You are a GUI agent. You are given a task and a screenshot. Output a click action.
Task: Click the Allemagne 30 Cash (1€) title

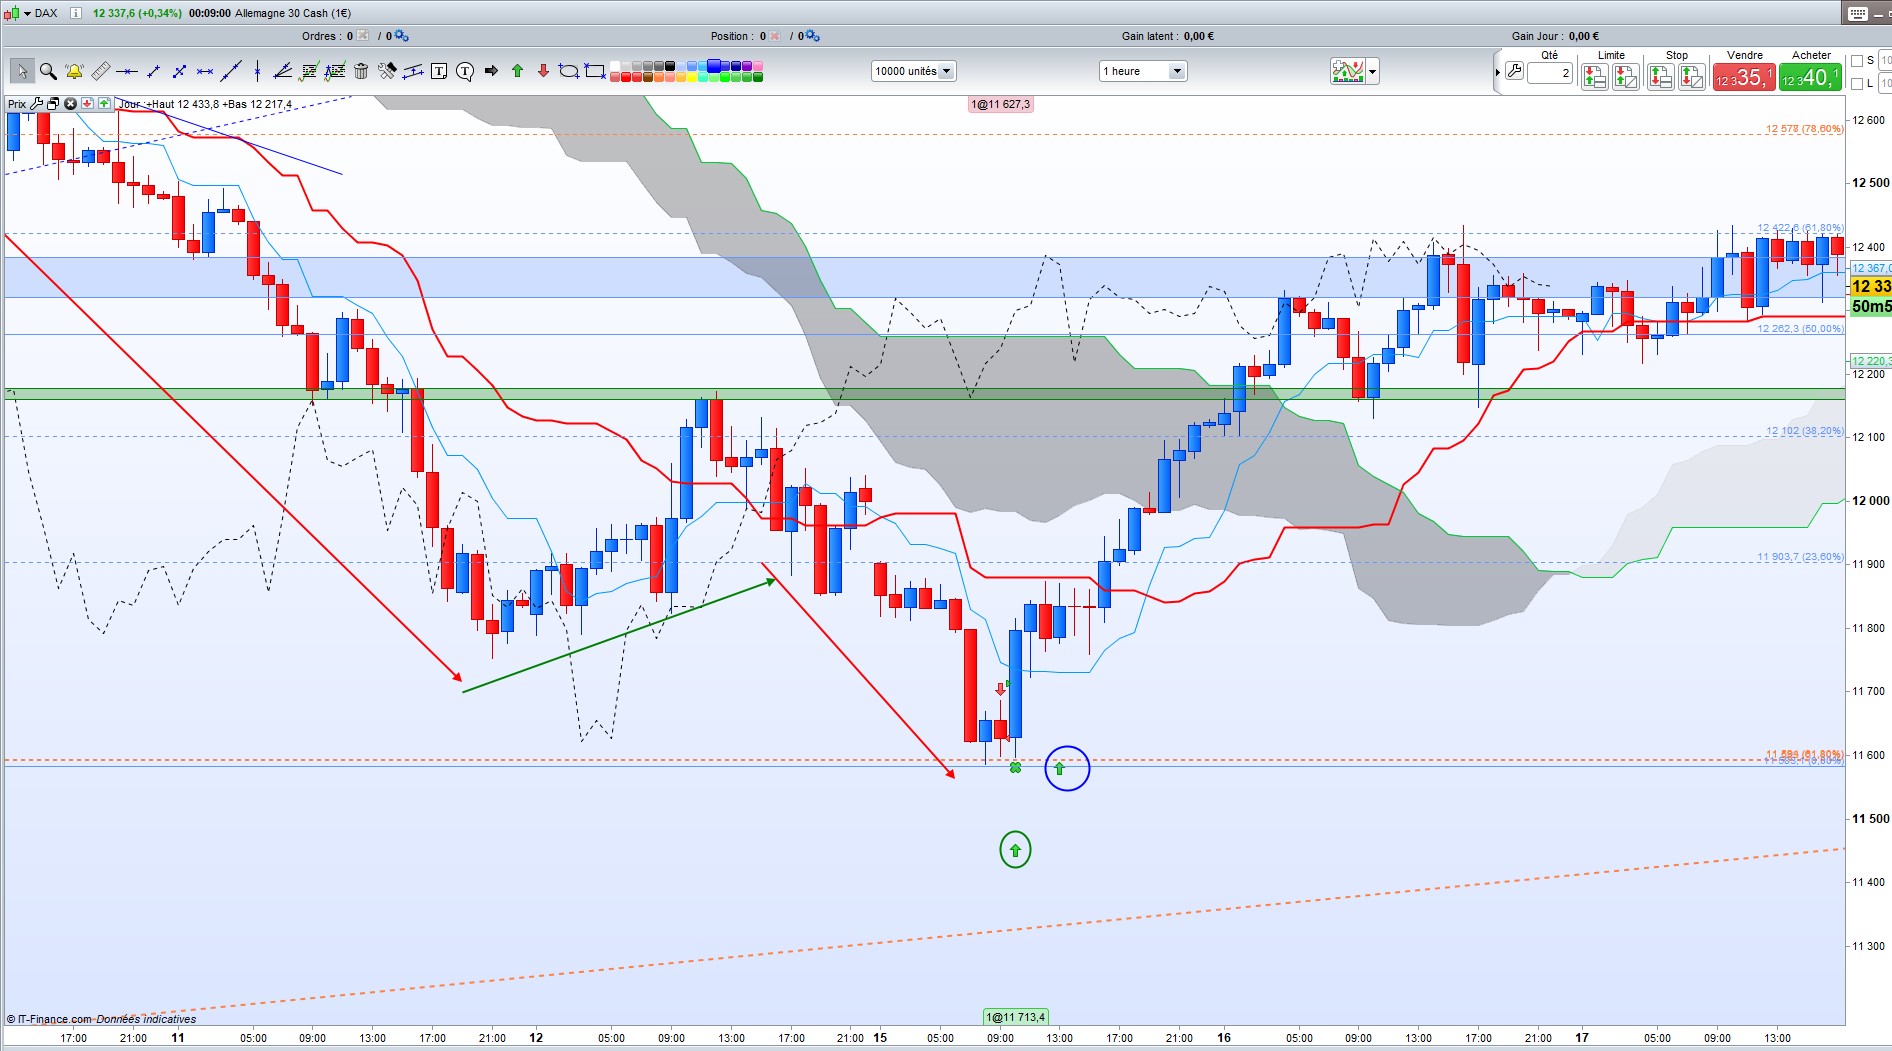click(293, 13)
